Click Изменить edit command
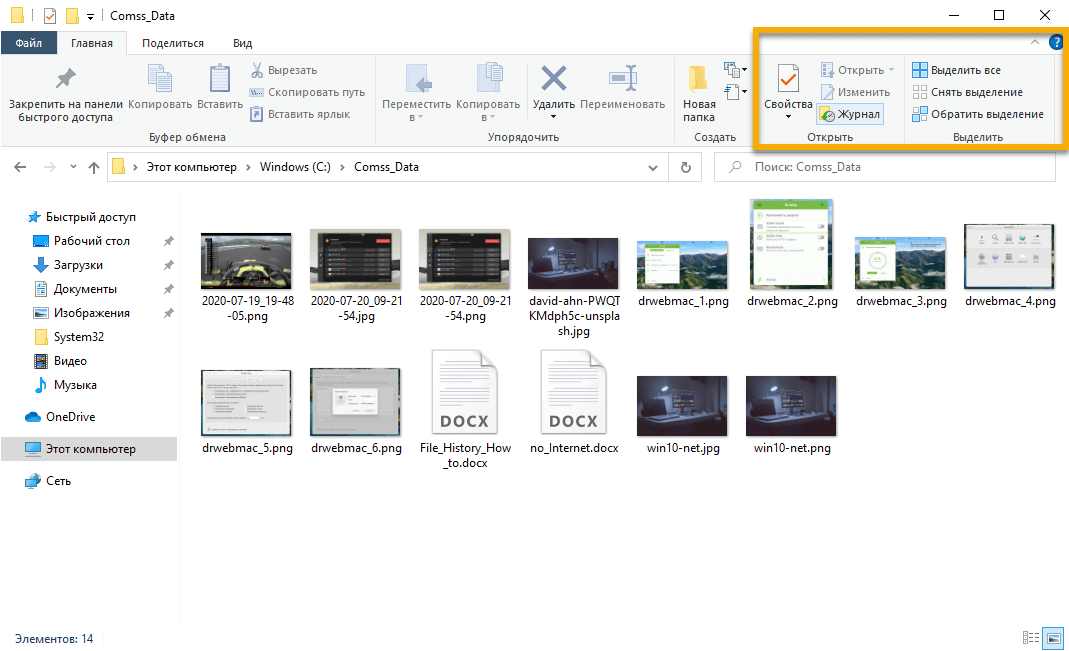Screen dimensions: 1069x651 pos(856,92)
